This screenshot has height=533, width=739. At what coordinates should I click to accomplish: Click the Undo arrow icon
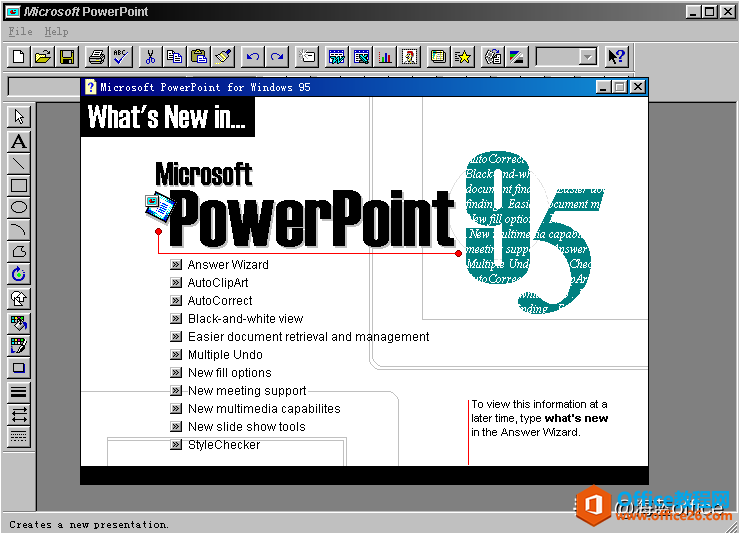tap(253, 57)
